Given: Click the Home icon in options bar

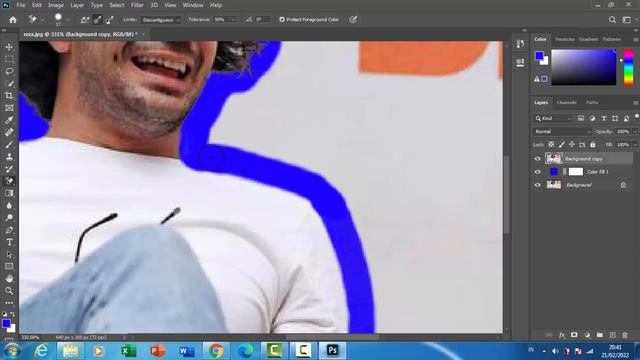Looking at the screenshot, I should coord(13,20).
